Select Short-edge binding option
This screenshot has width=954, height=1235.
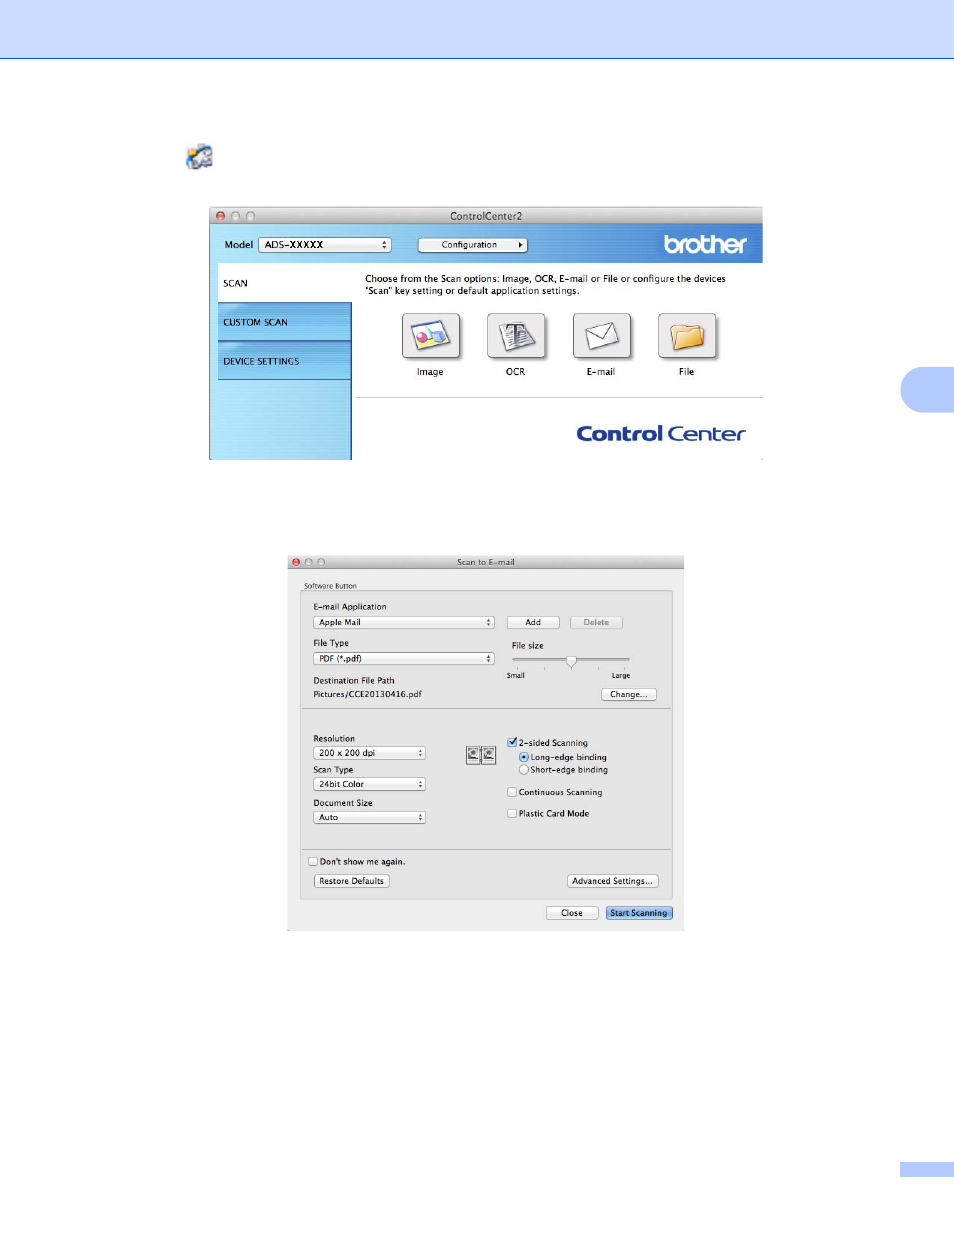coord(524,770)
